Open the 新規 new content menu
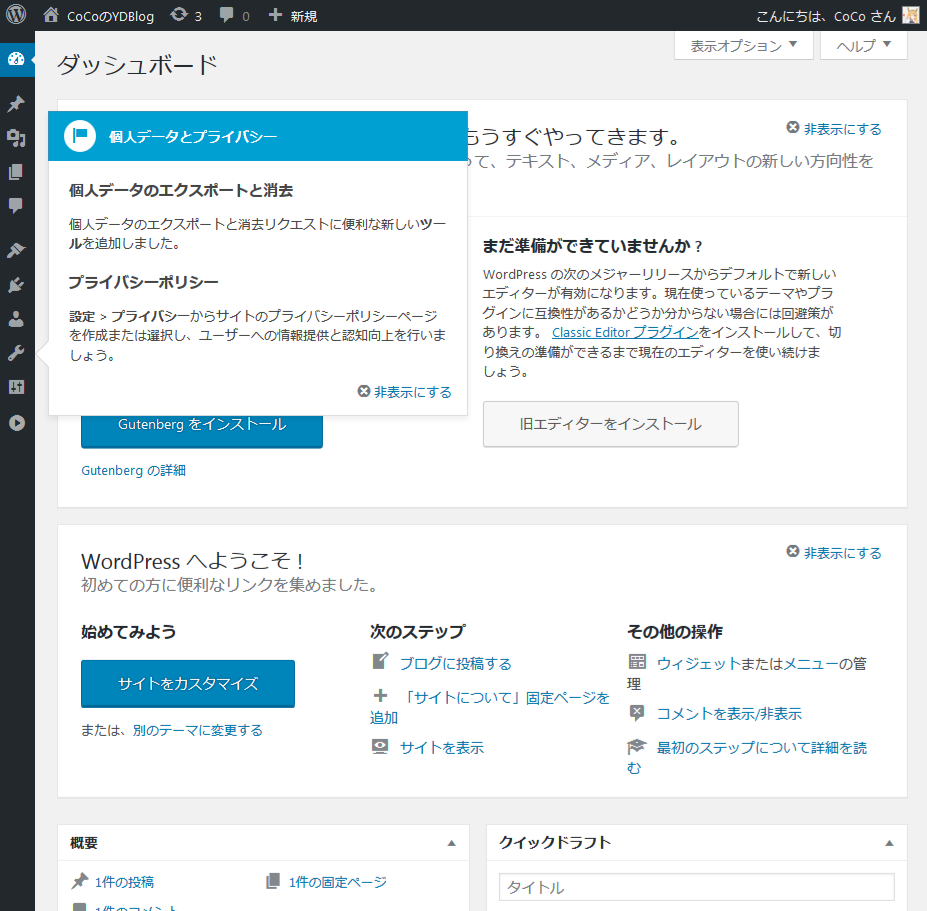Image resolution: width=927 pixels, height=911 pixels. click(x=293, y=16)
